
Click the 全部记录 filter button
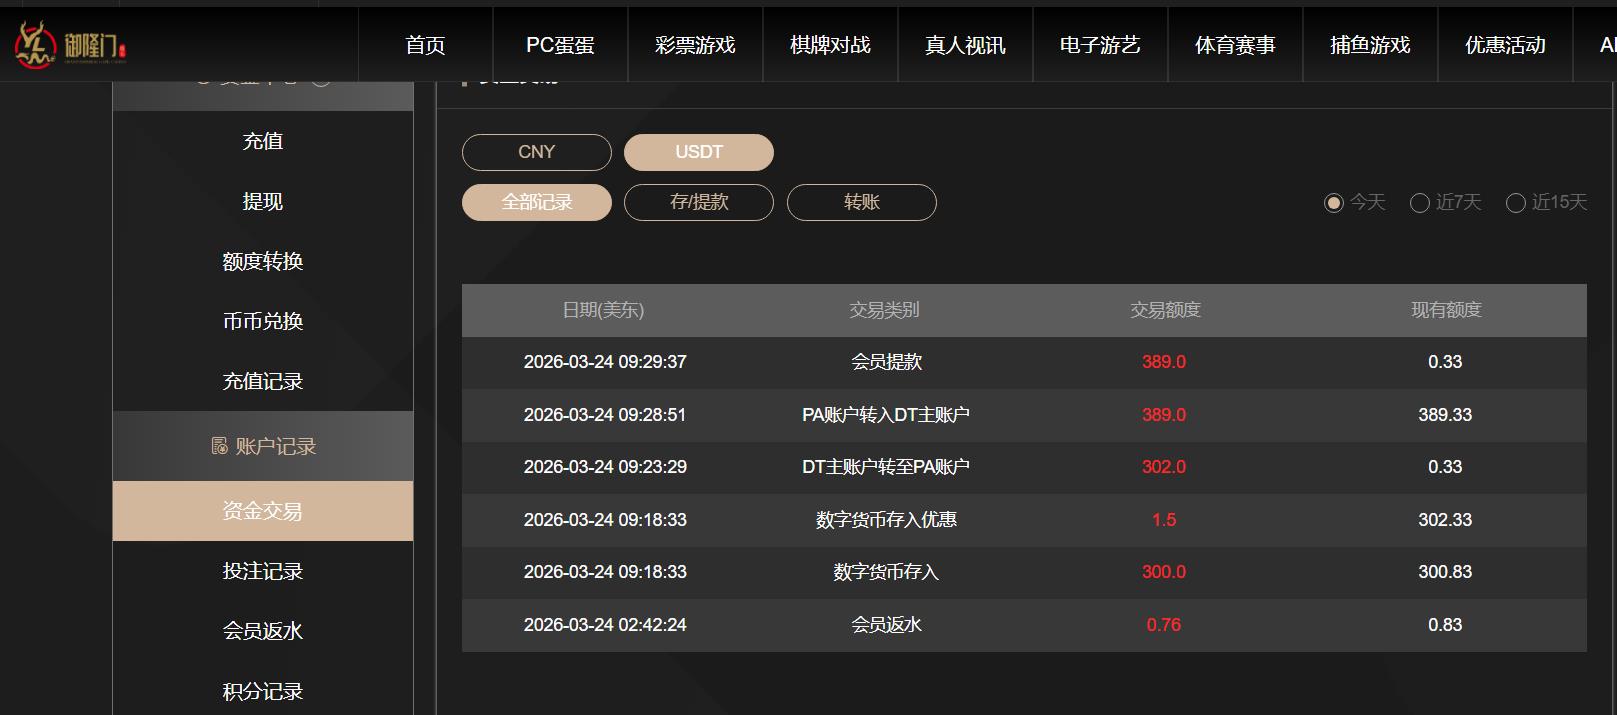(x=536, y=202)
